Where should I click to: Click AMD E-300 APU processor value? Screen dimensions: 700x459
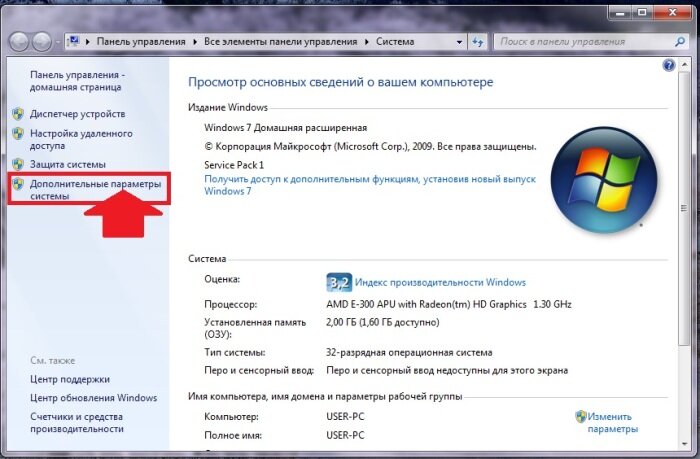tap(449, 305)
